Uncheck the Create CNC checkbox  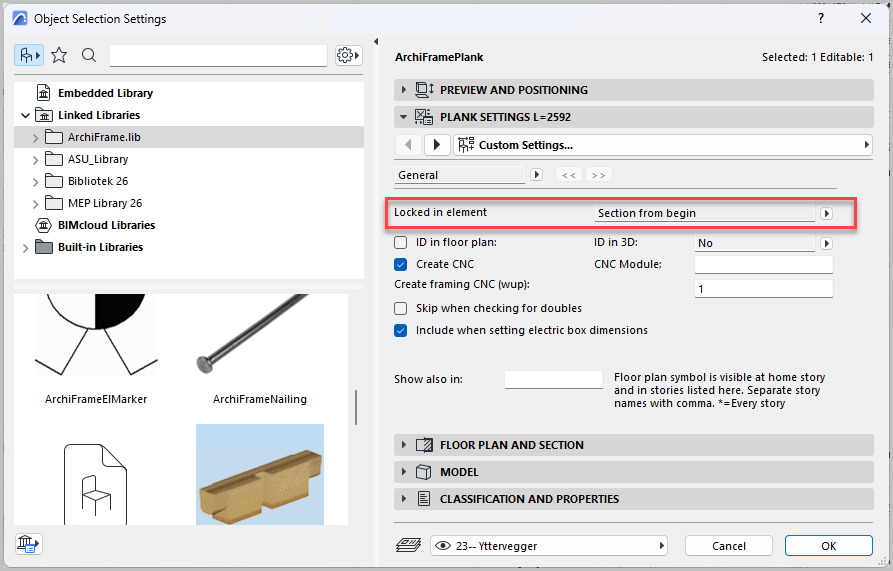point(401,265)
